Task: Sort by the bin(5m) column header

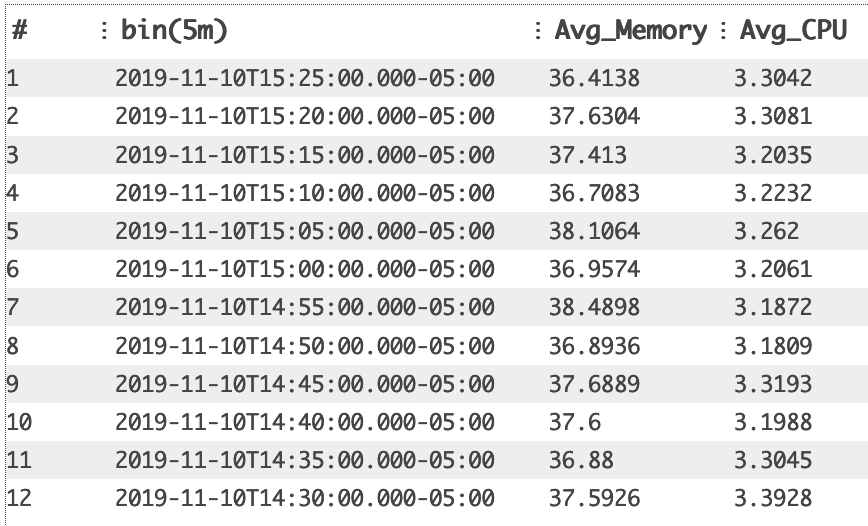Action: pos(174,31)
